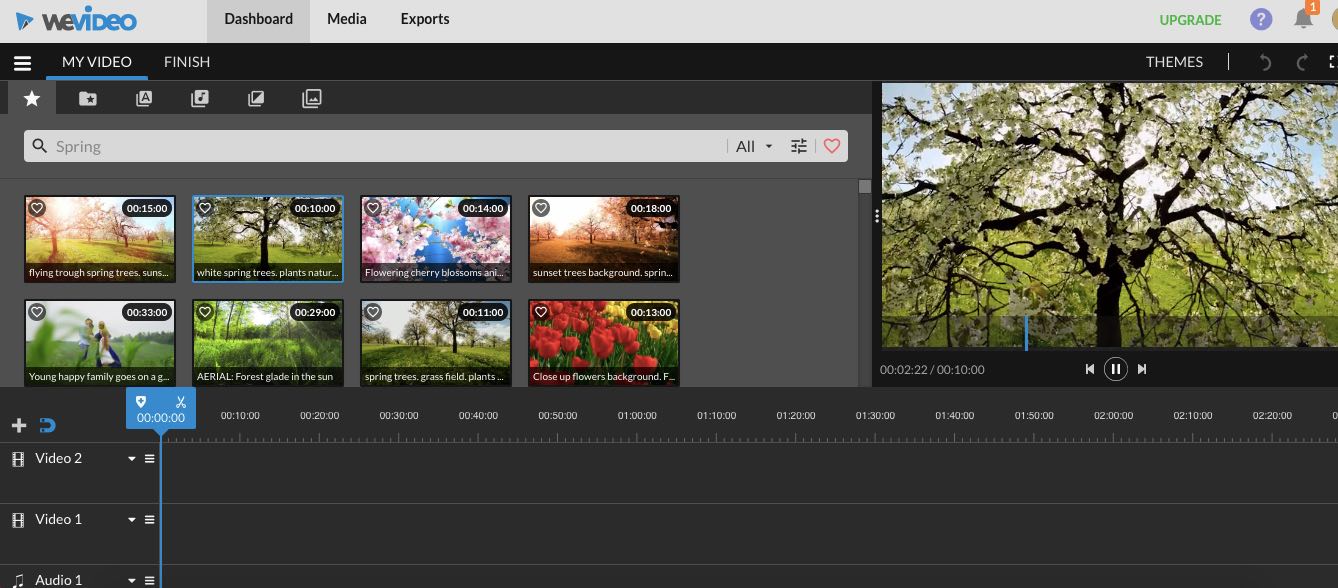The width and height of the screenshot is (1338, 588).
Task: Open the Backgrounds library tab icon
Action: [x=312, y=98]
